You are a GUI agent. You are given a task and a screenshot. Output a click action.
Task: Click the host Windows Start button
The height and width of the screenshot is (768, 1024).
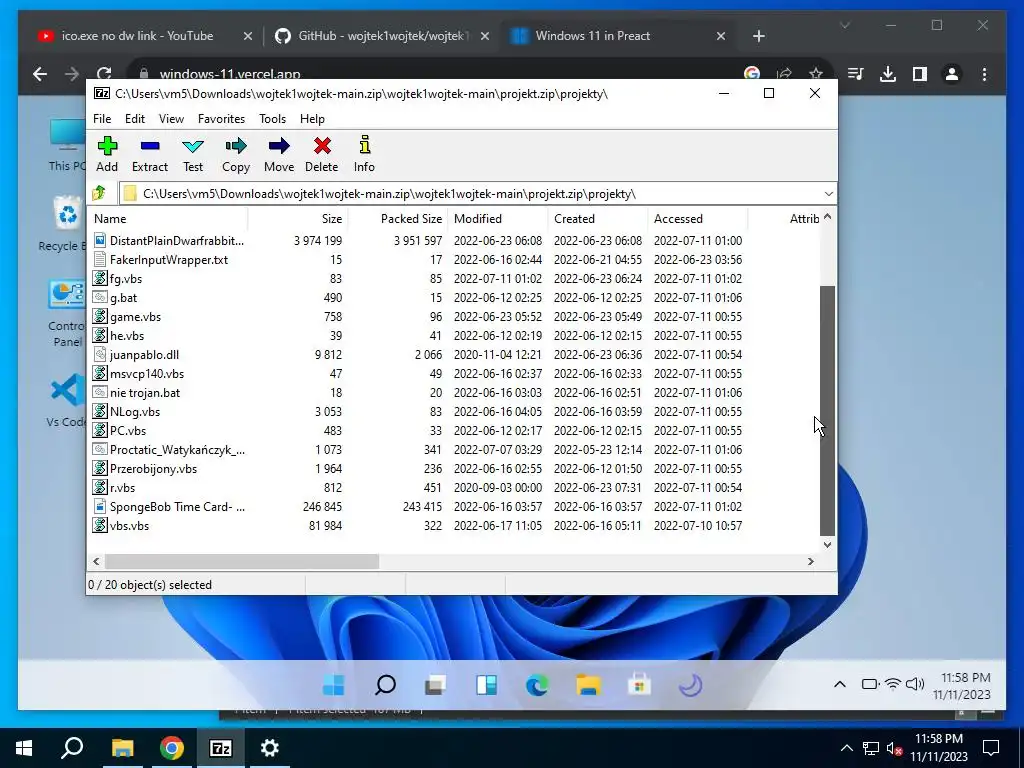(x=24, y=748)
